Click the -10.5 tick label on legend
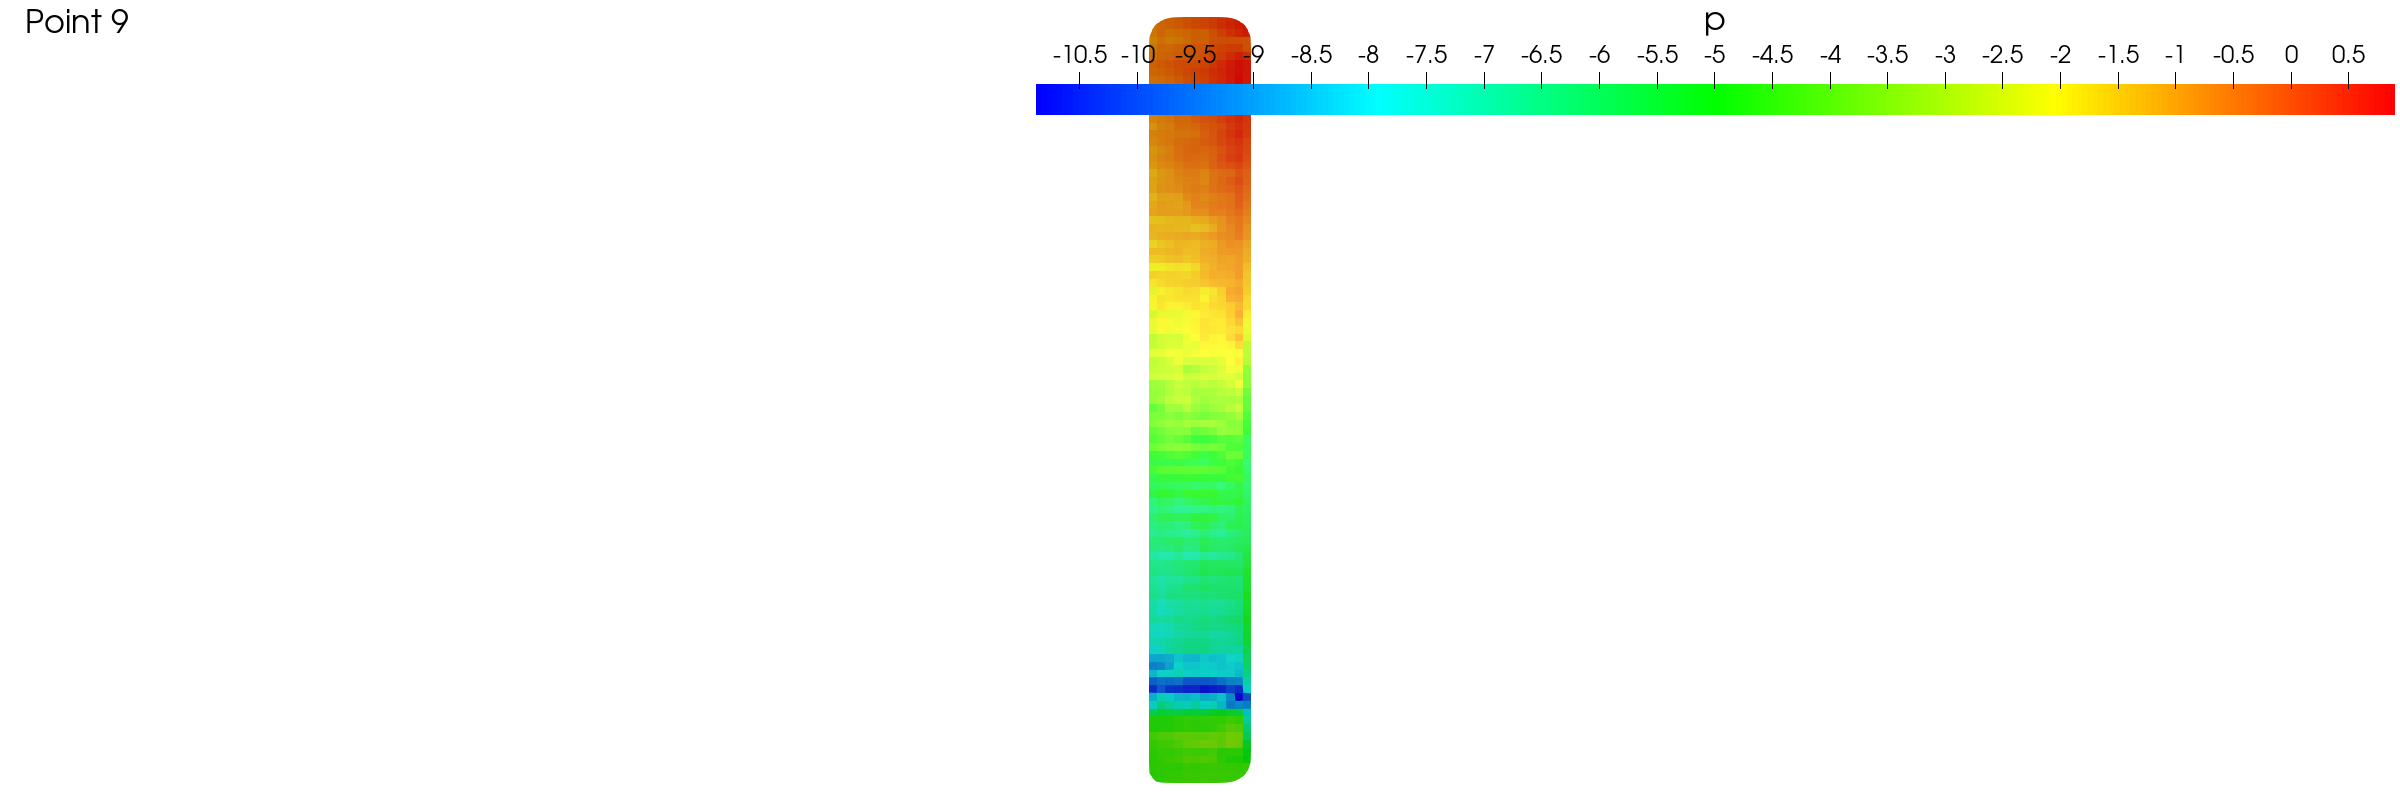 tap(1079, 55)
